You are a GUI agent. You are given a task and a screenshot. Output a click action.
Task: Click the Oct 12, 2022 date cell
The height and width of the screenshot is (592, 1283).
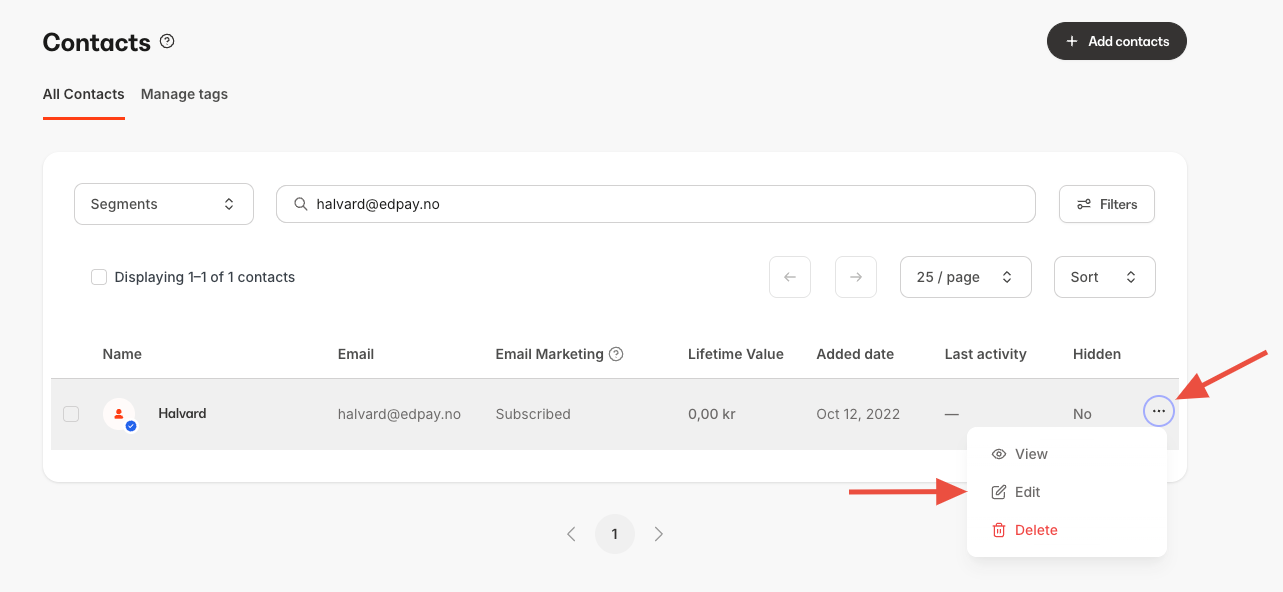pos(858,414)
